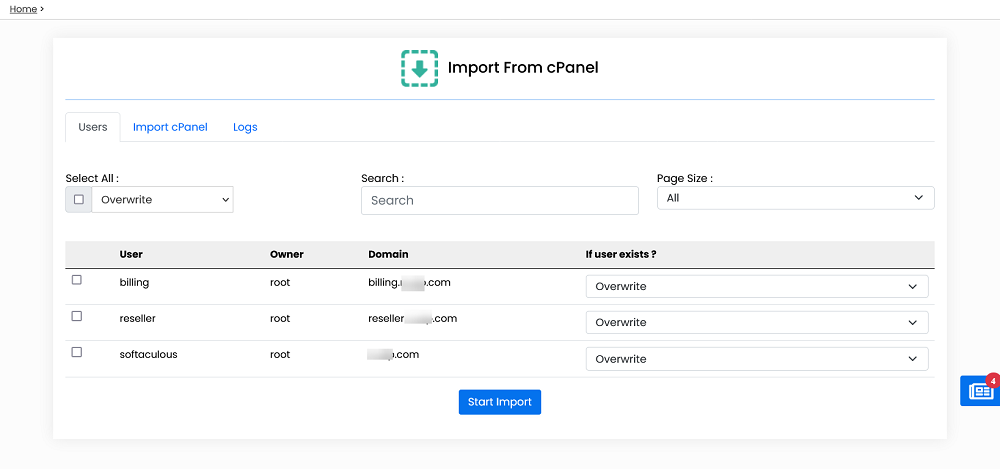
Task: Tick the Select All checkbox
Action: click(x=79, y=199)
